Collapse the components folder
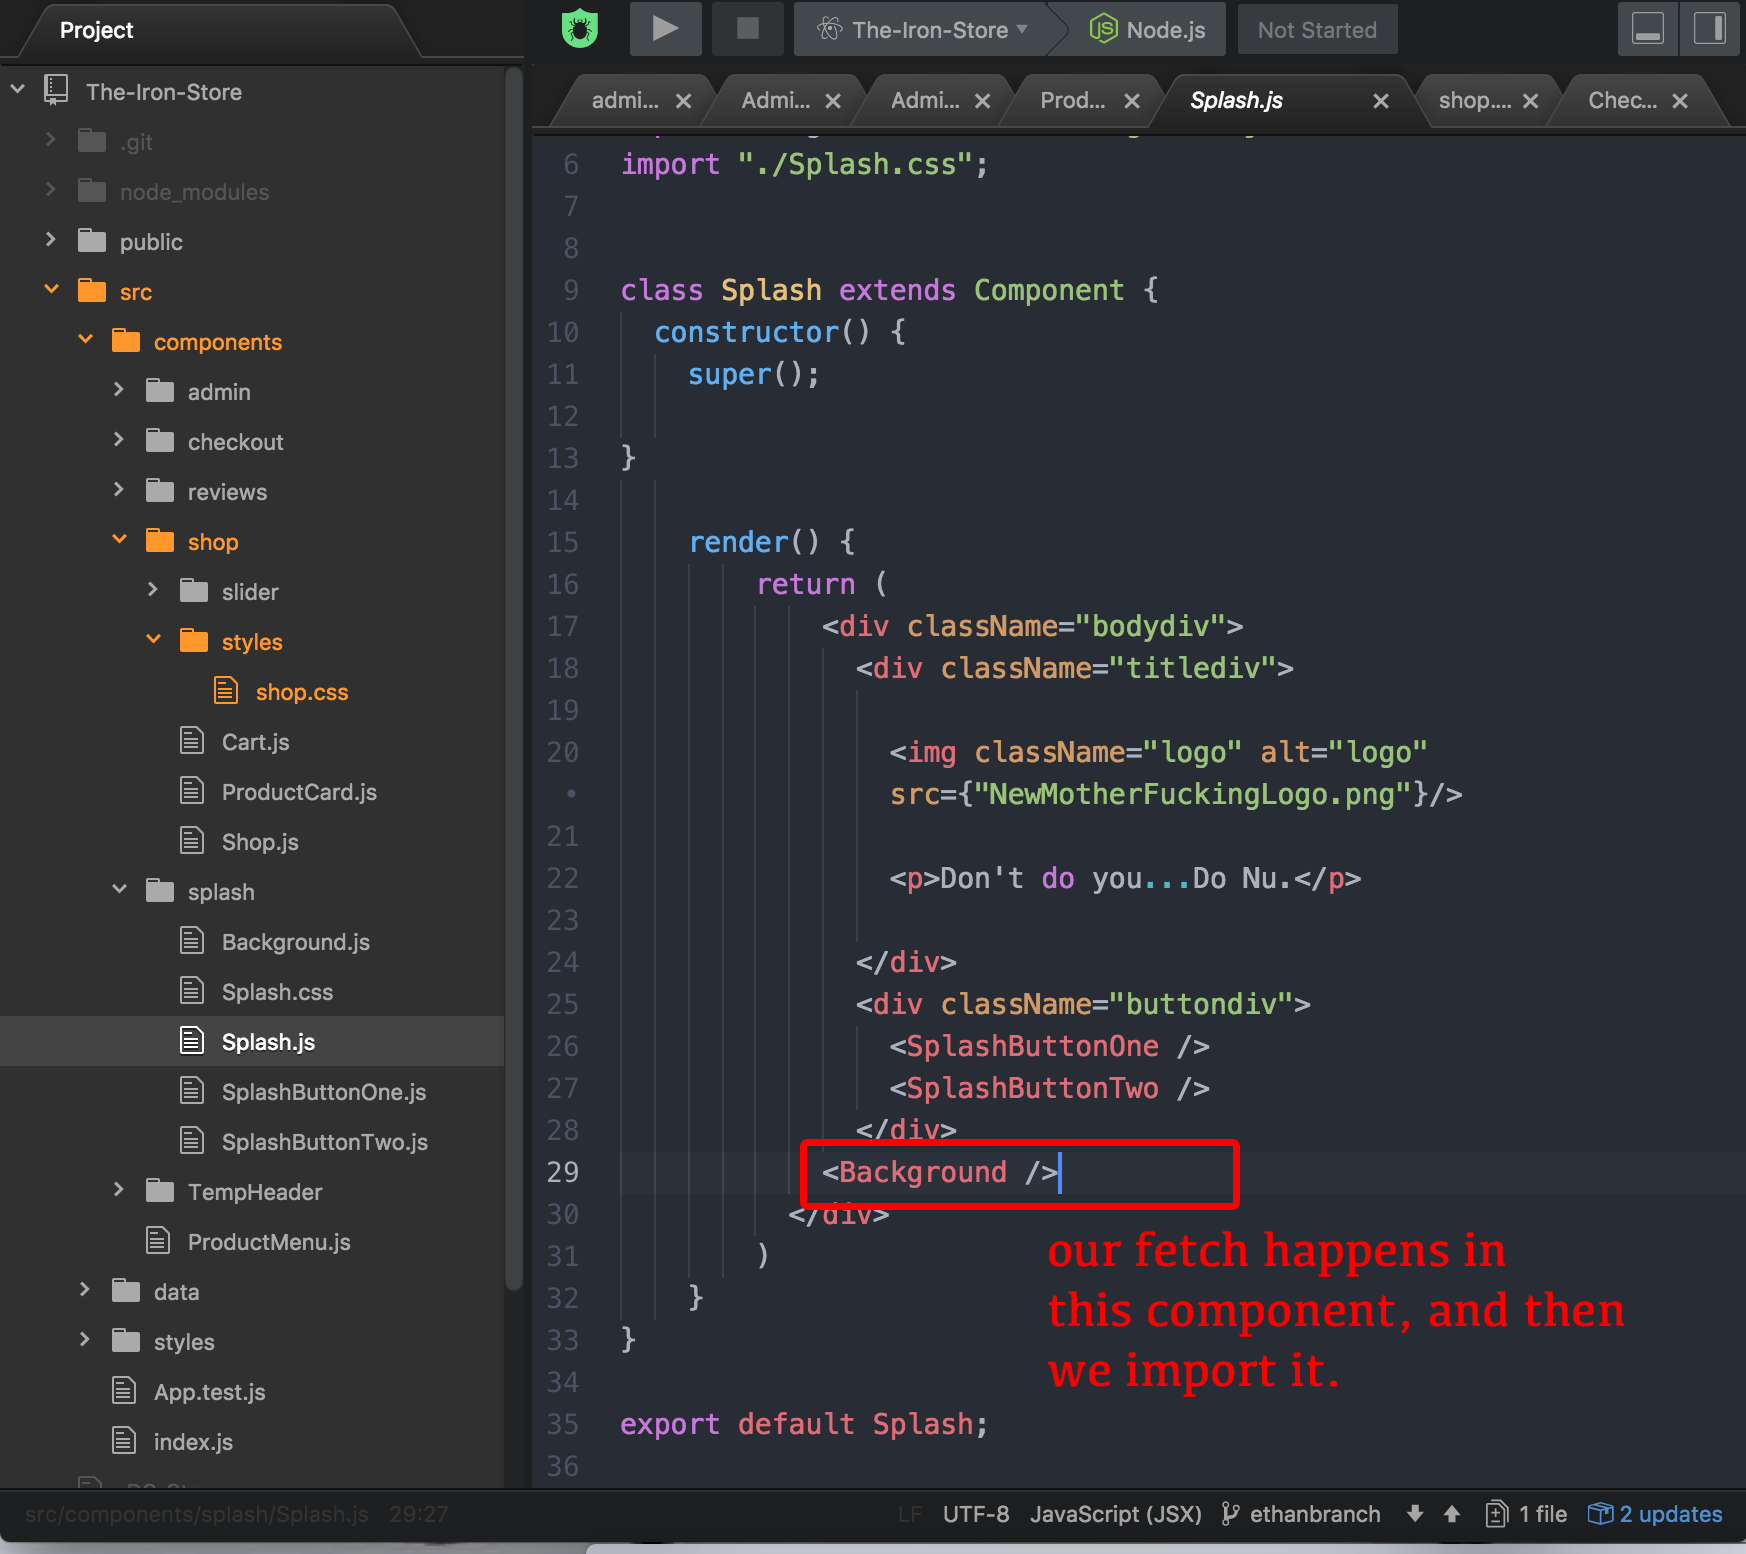 coord(85,340)
